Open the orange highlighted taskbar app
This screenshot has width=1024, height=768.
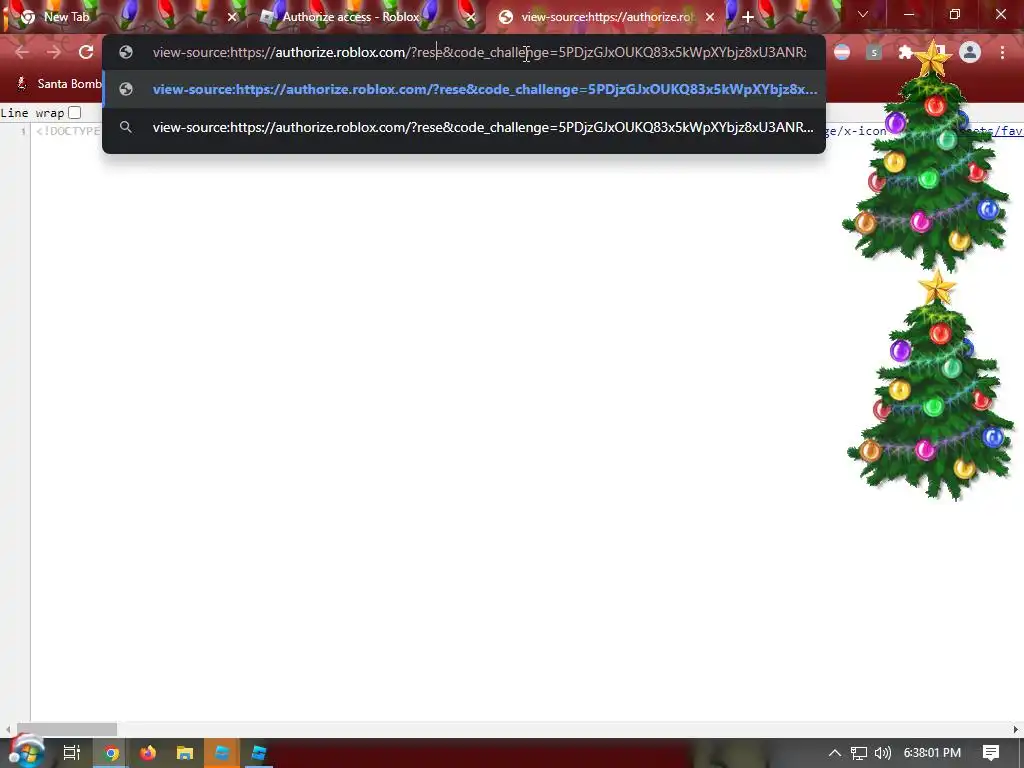[x=222, y=753]
